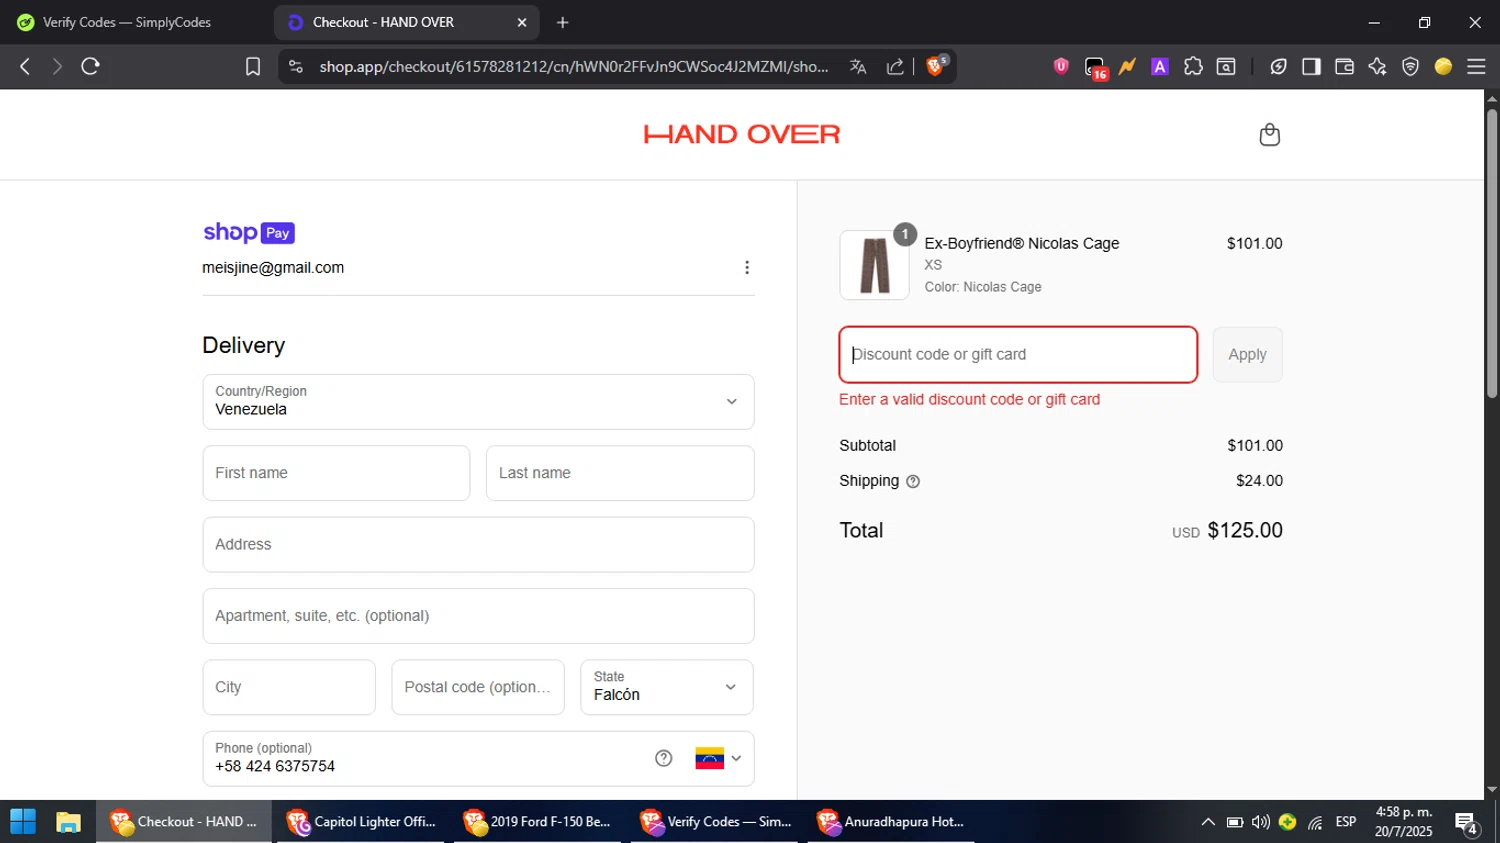Image resolution: width=1500 pixels, height=843 pixels.
Task: Reload the checkout page
Action: [x=90, y=66]
